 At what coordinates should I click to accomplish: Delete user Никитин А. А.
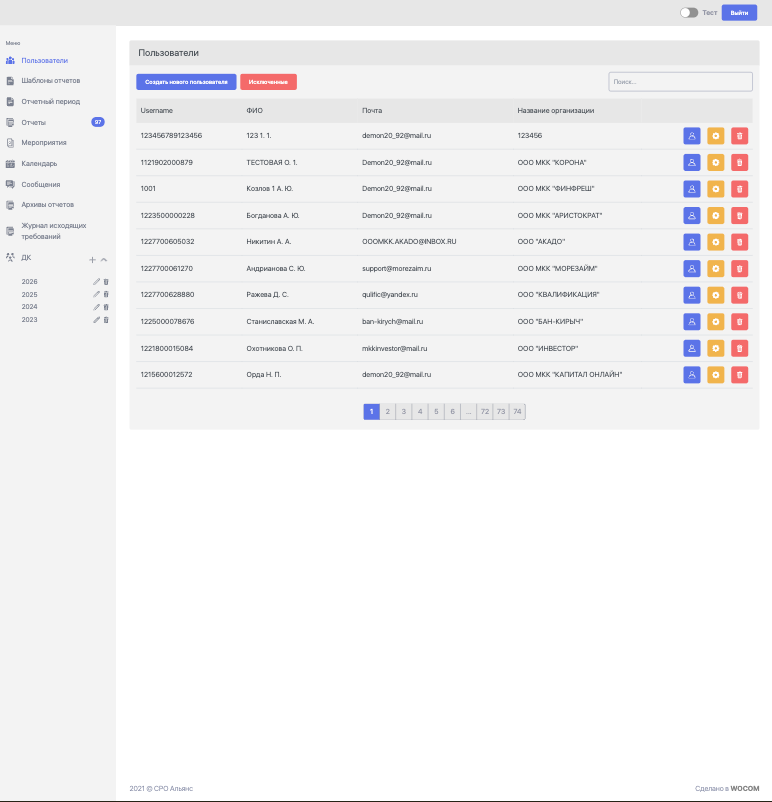click(739, 242)
